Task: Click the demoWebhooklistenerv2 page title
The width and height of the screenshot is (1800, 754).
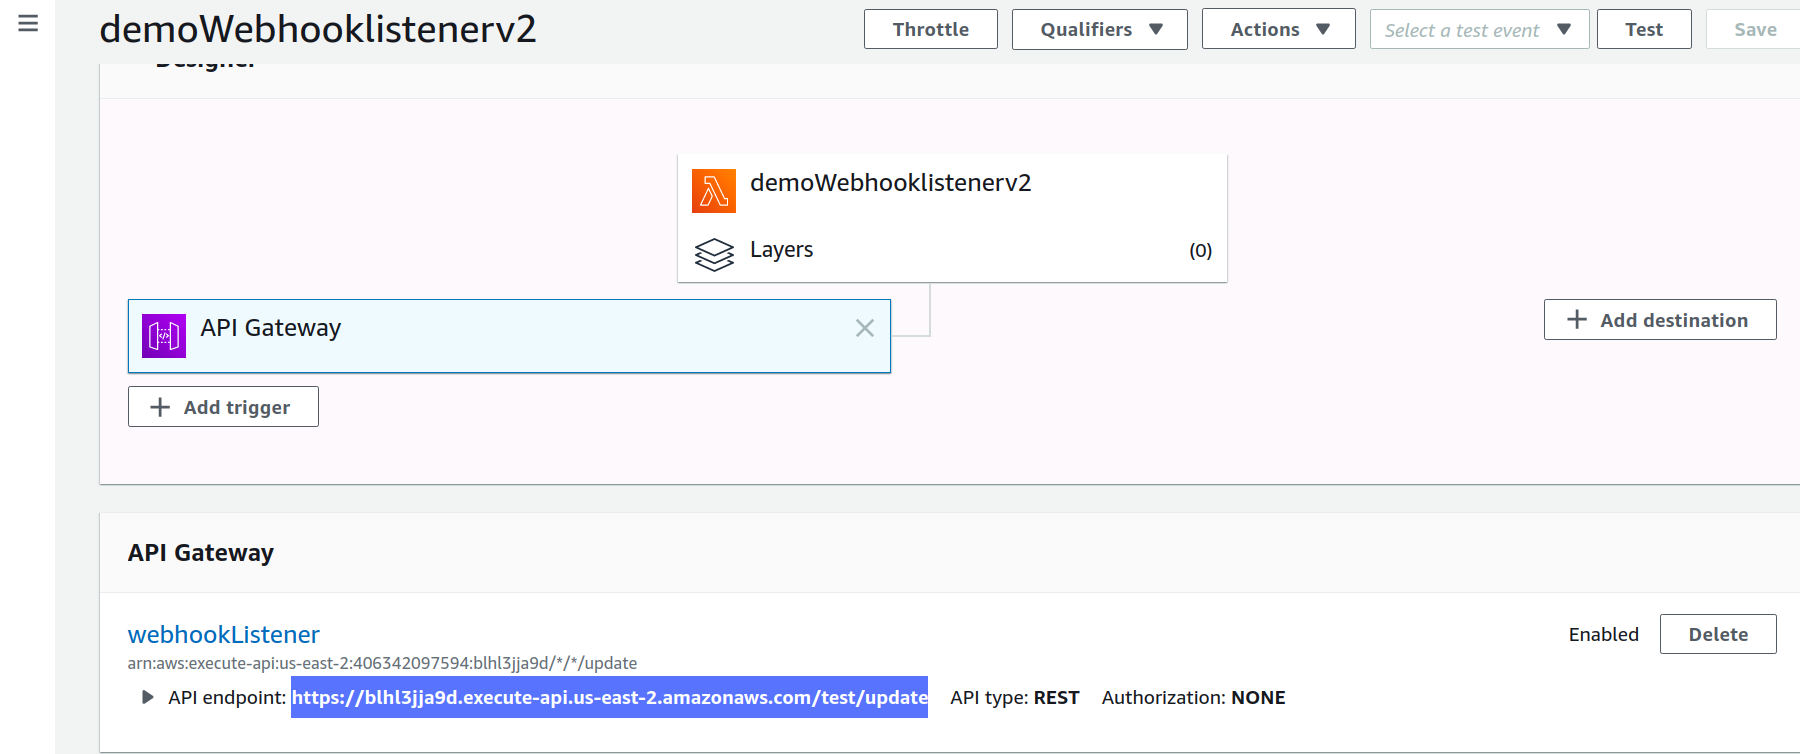Action: (318, 29)
